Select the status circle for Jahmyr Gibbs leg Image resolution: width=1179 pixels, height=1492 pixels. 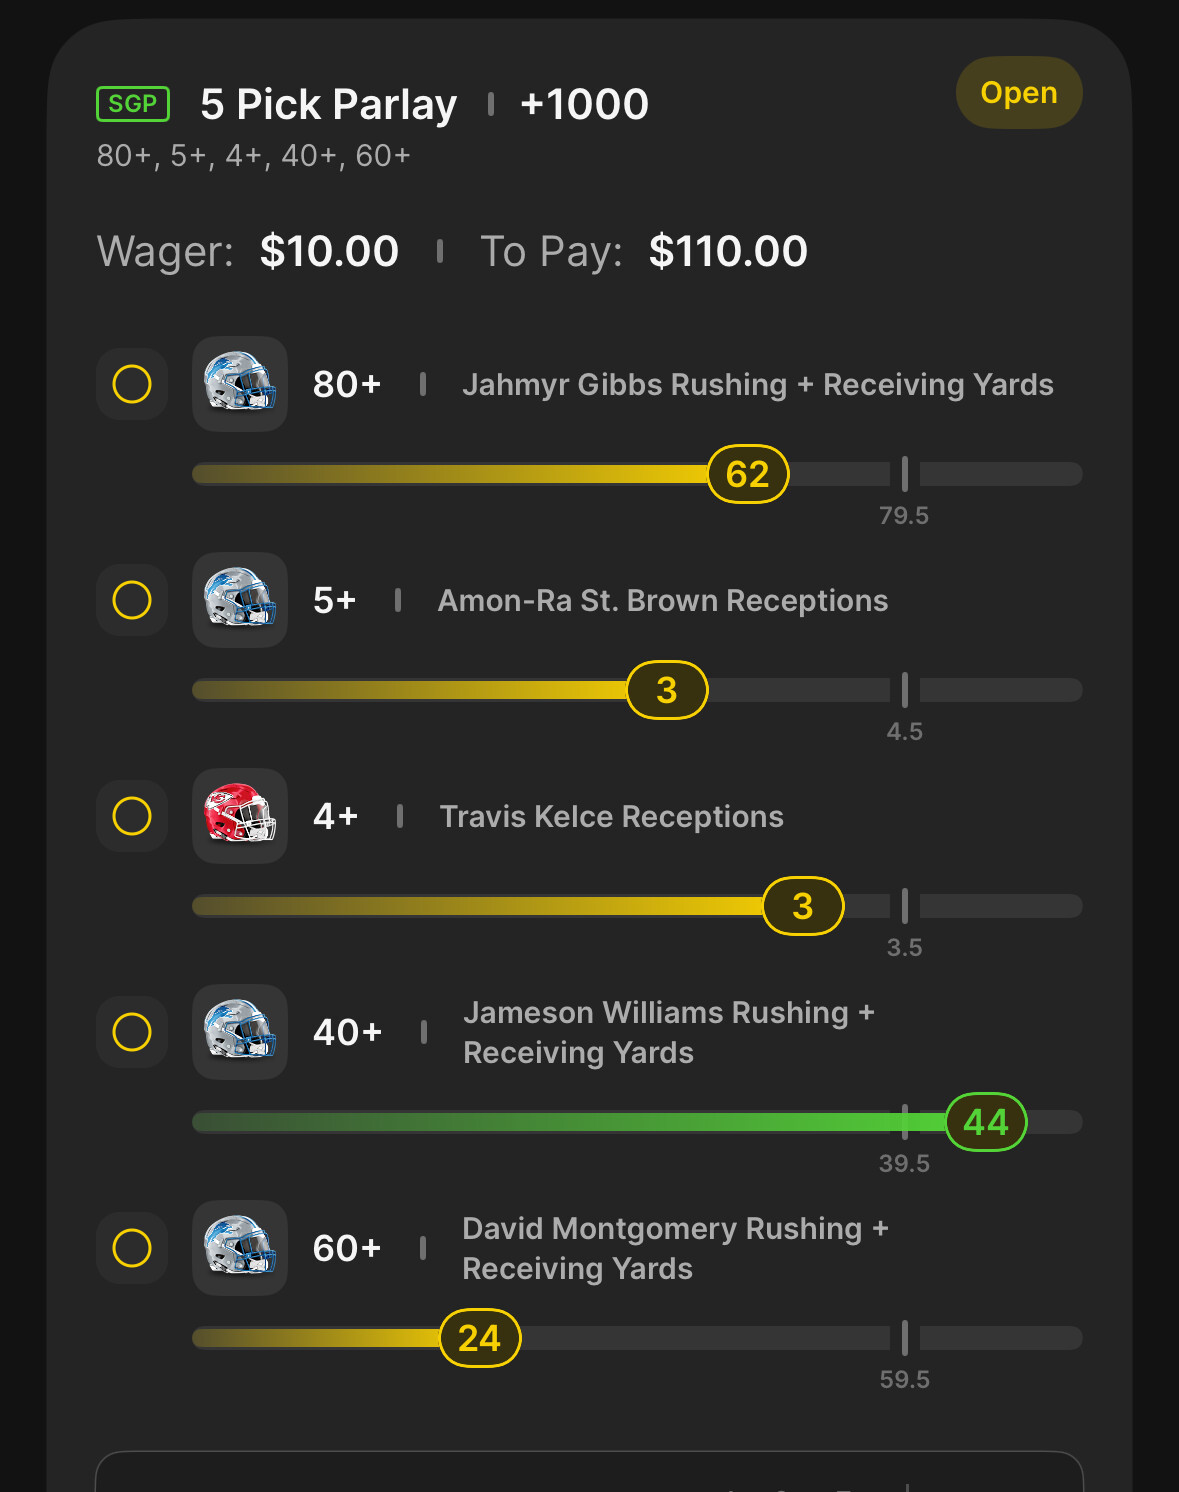132,384
